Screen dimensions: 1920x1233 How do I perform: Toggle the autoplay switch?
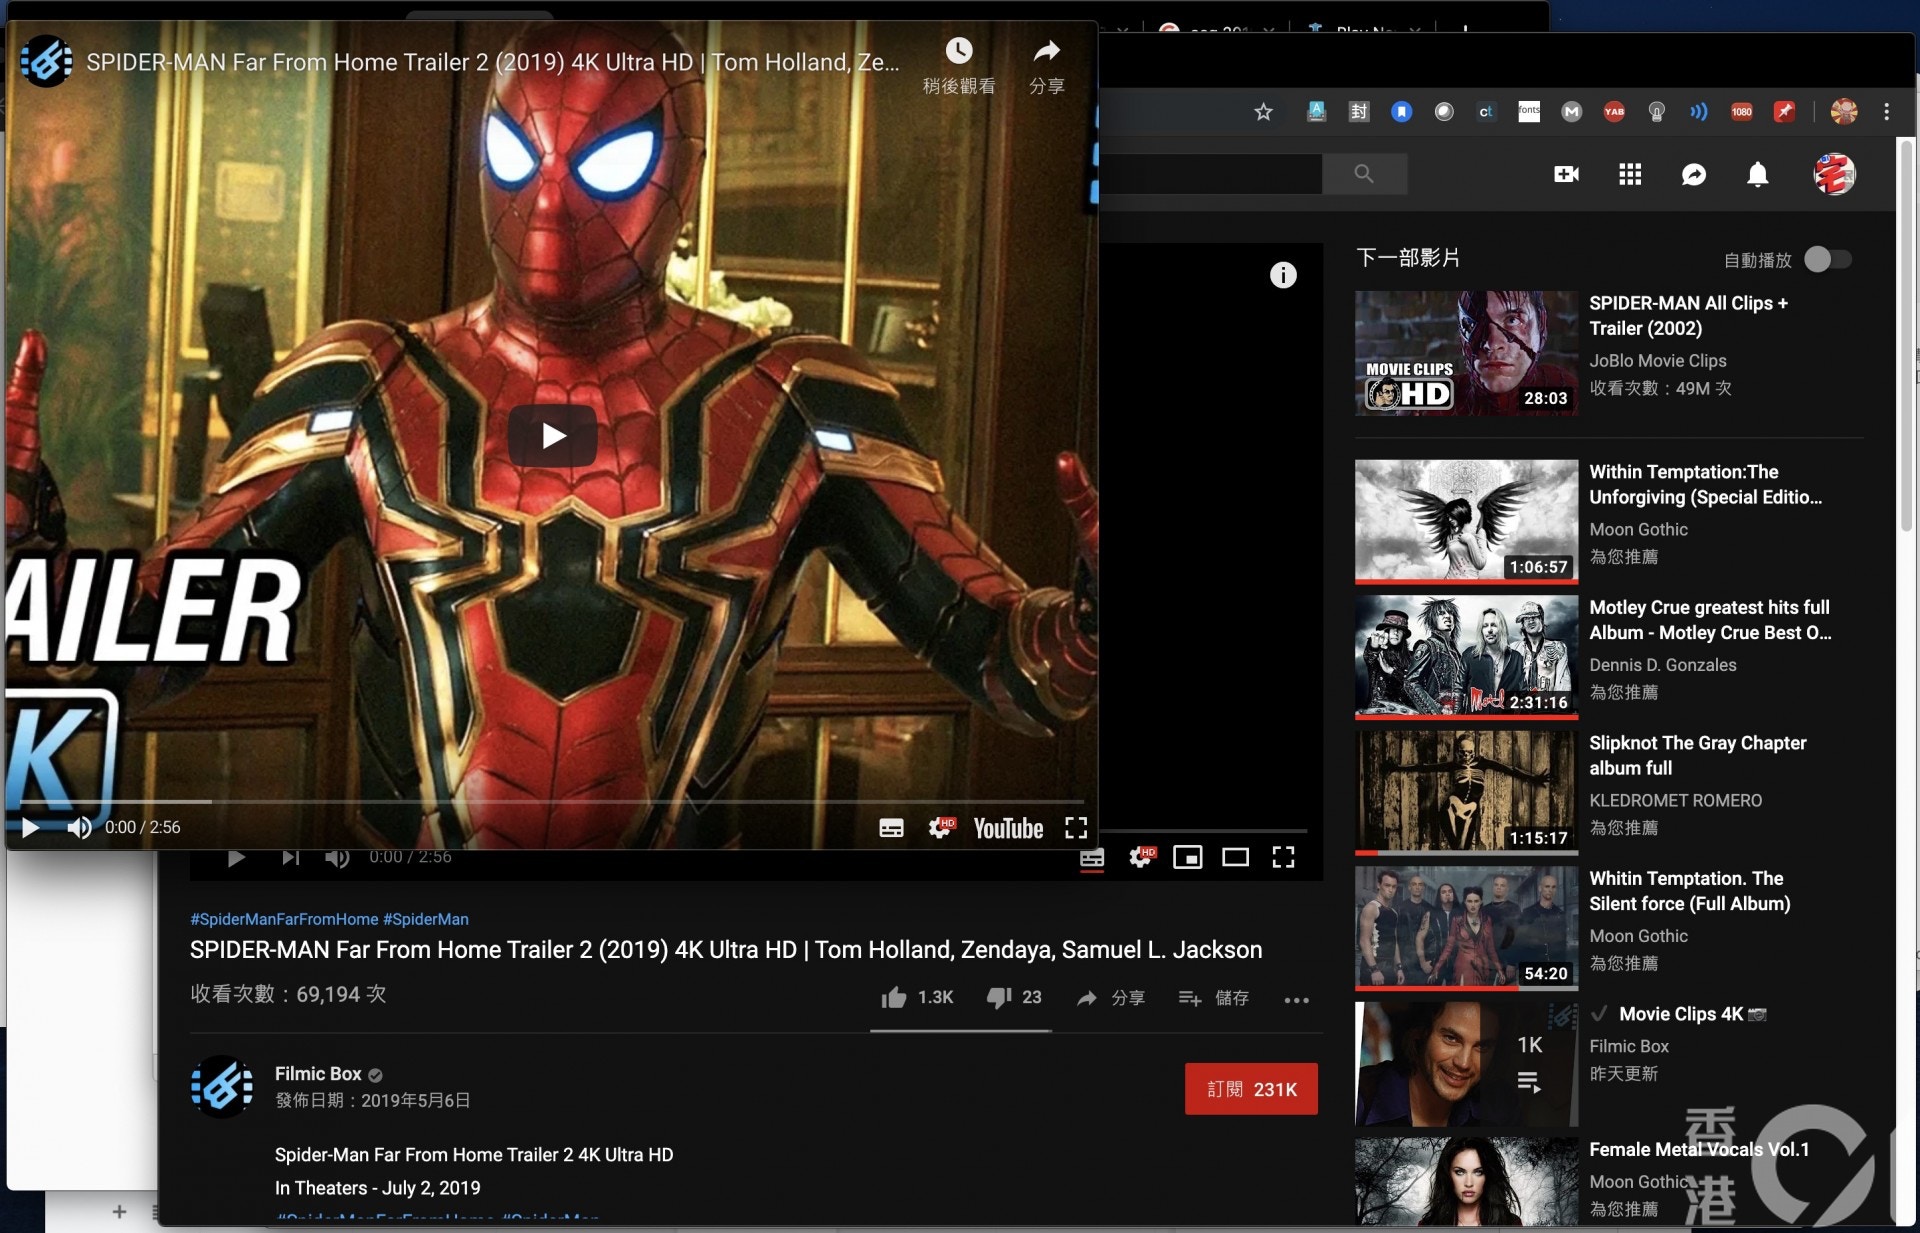(1827, 260)
